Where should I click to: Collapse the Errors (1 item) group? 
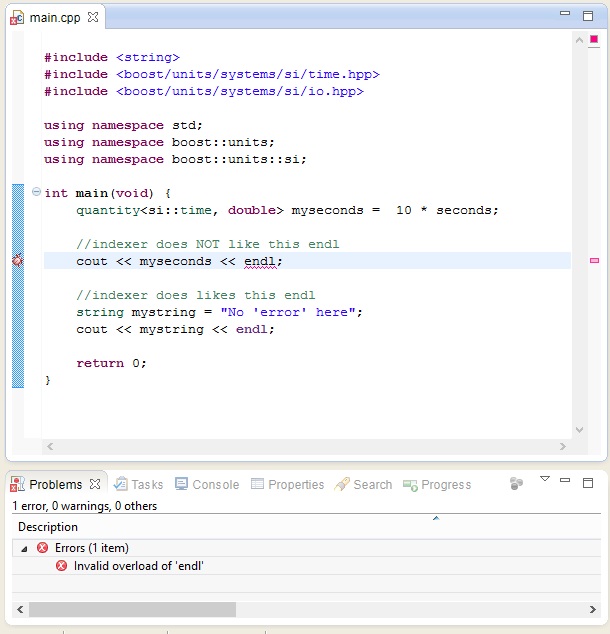click(x=24, y=549)
